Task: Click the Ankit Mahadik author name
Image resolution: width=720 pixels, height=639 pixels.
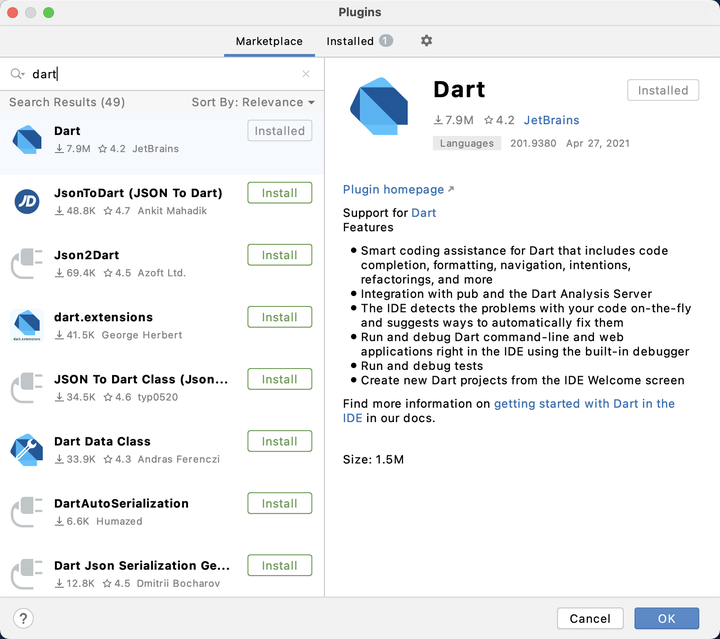Action: pos(172,211)
